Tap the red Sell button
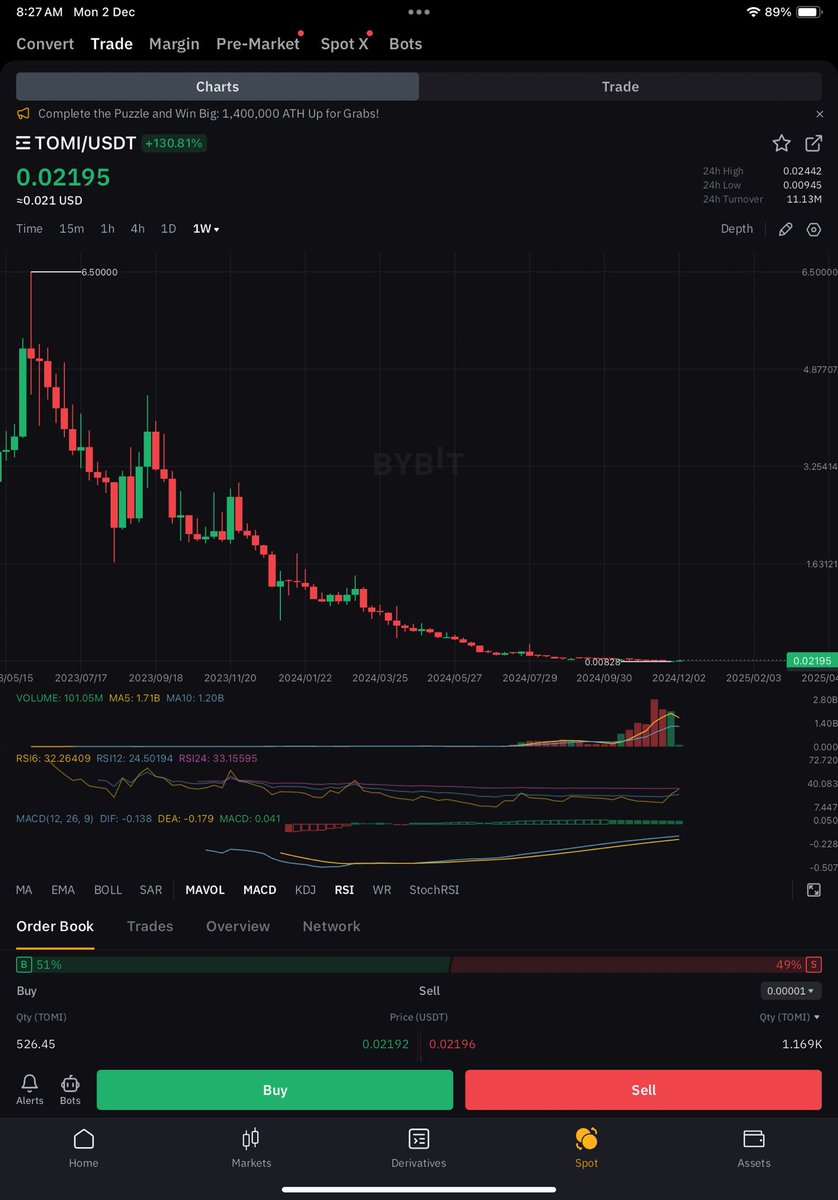The width and height of the screenshot is (838, 1200). (x=643, y=1090)
